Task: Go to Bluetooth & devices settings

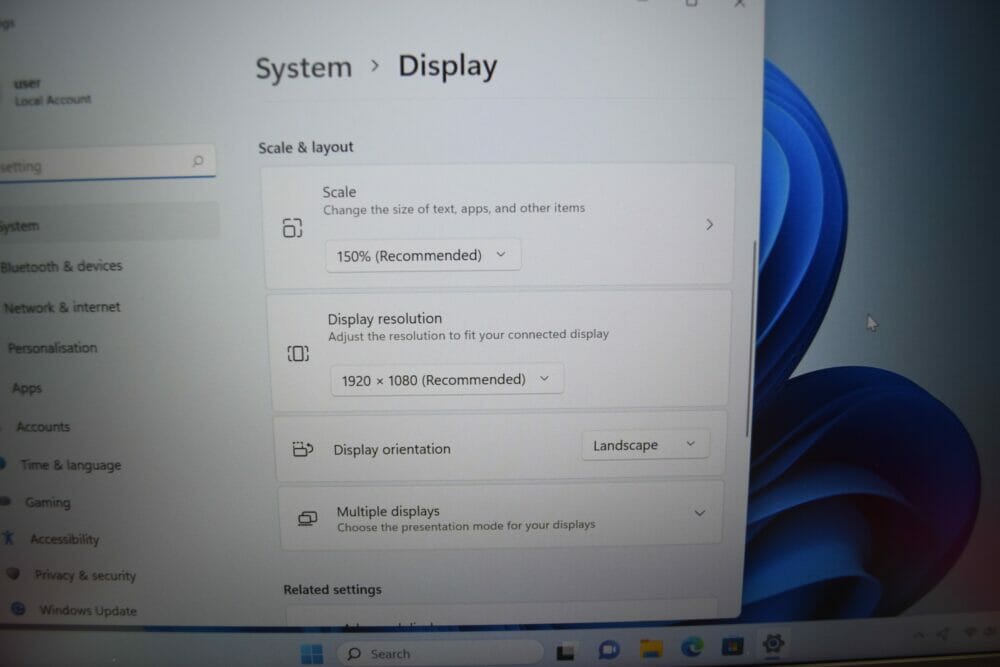Action: tap(61, 266)
